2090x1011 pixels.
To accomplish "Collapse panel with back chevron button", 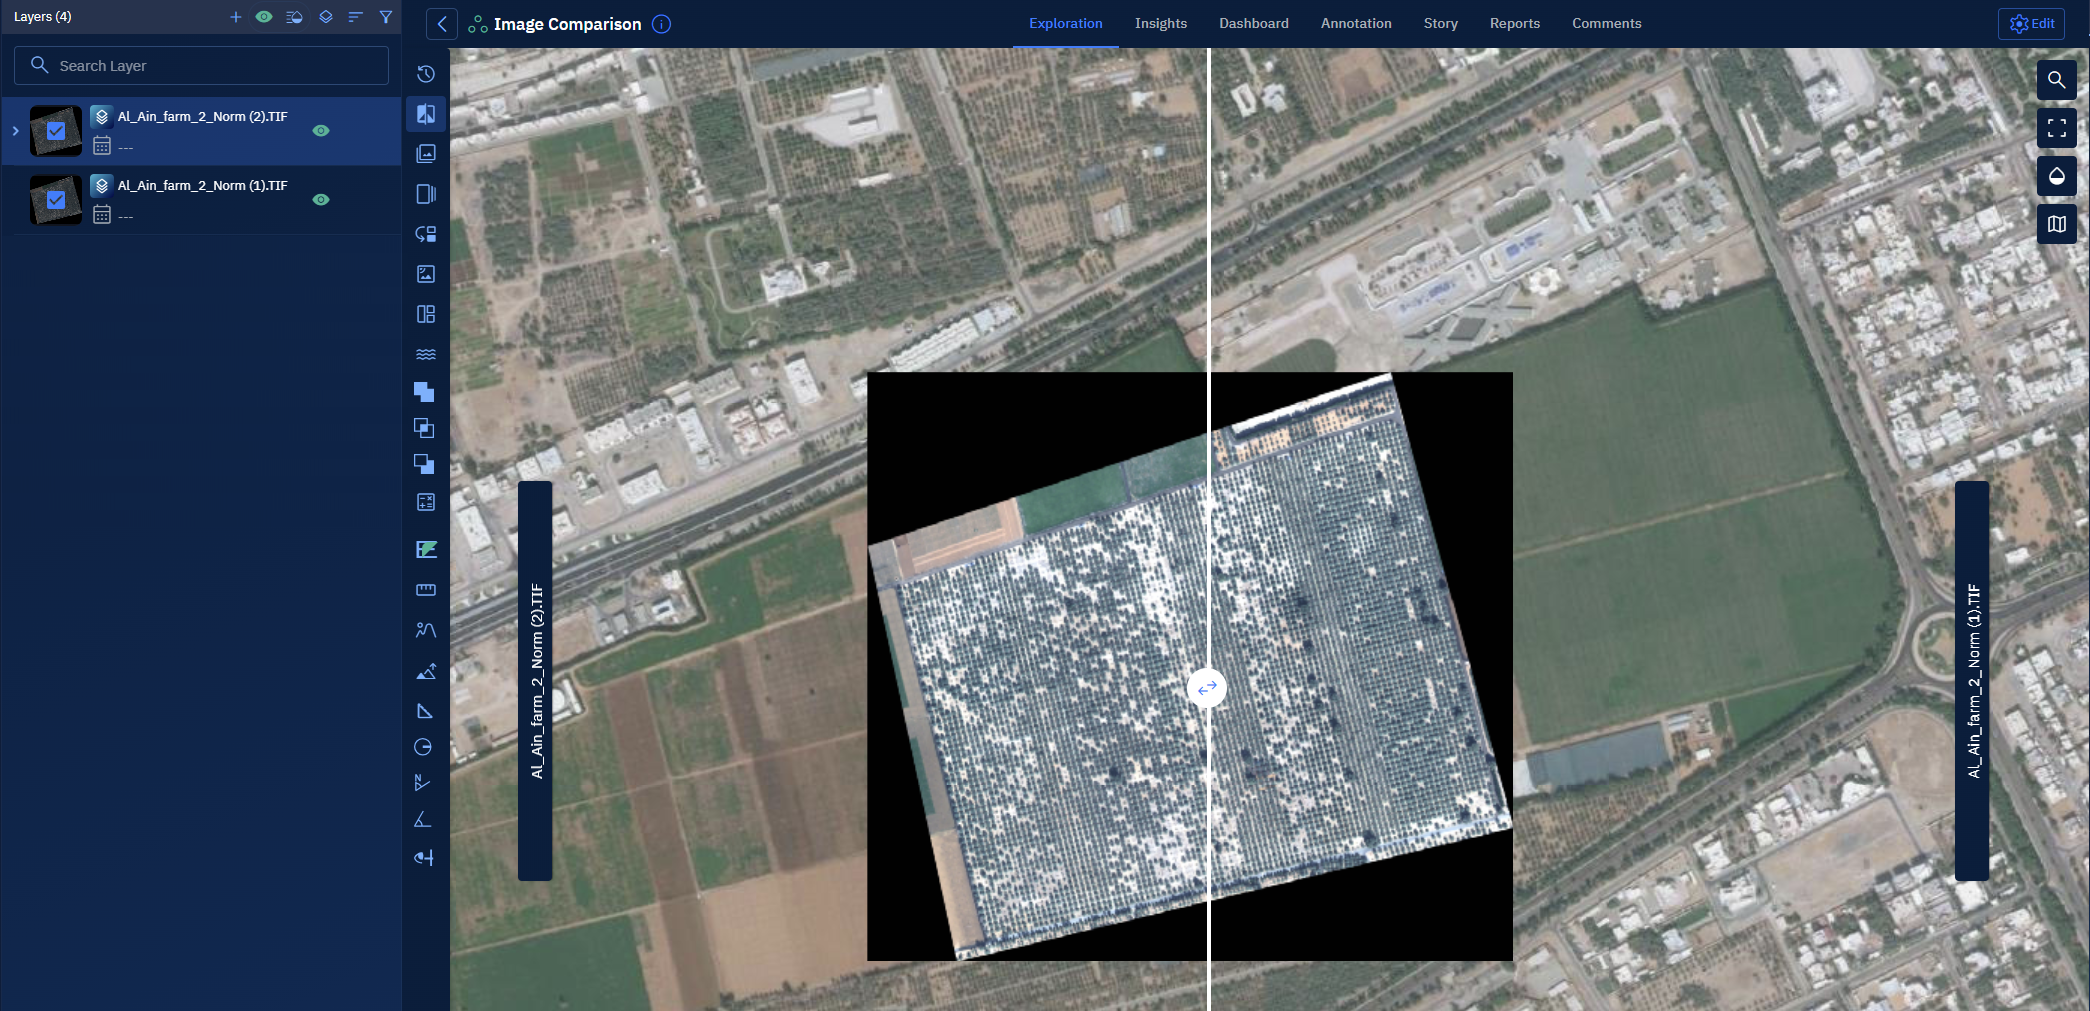I will click(x=442, y=24).
